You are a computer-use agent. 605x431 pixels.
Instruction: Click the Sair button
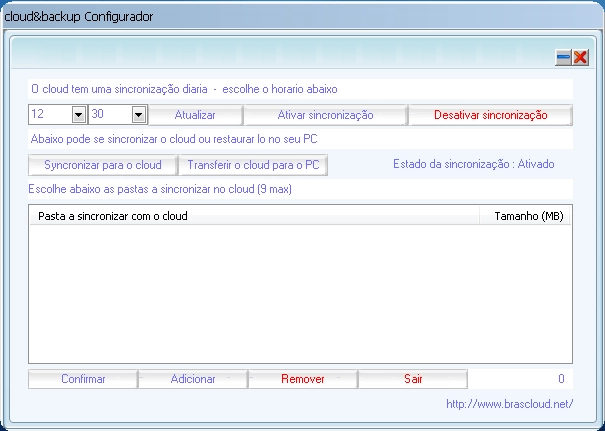(413, 379)
